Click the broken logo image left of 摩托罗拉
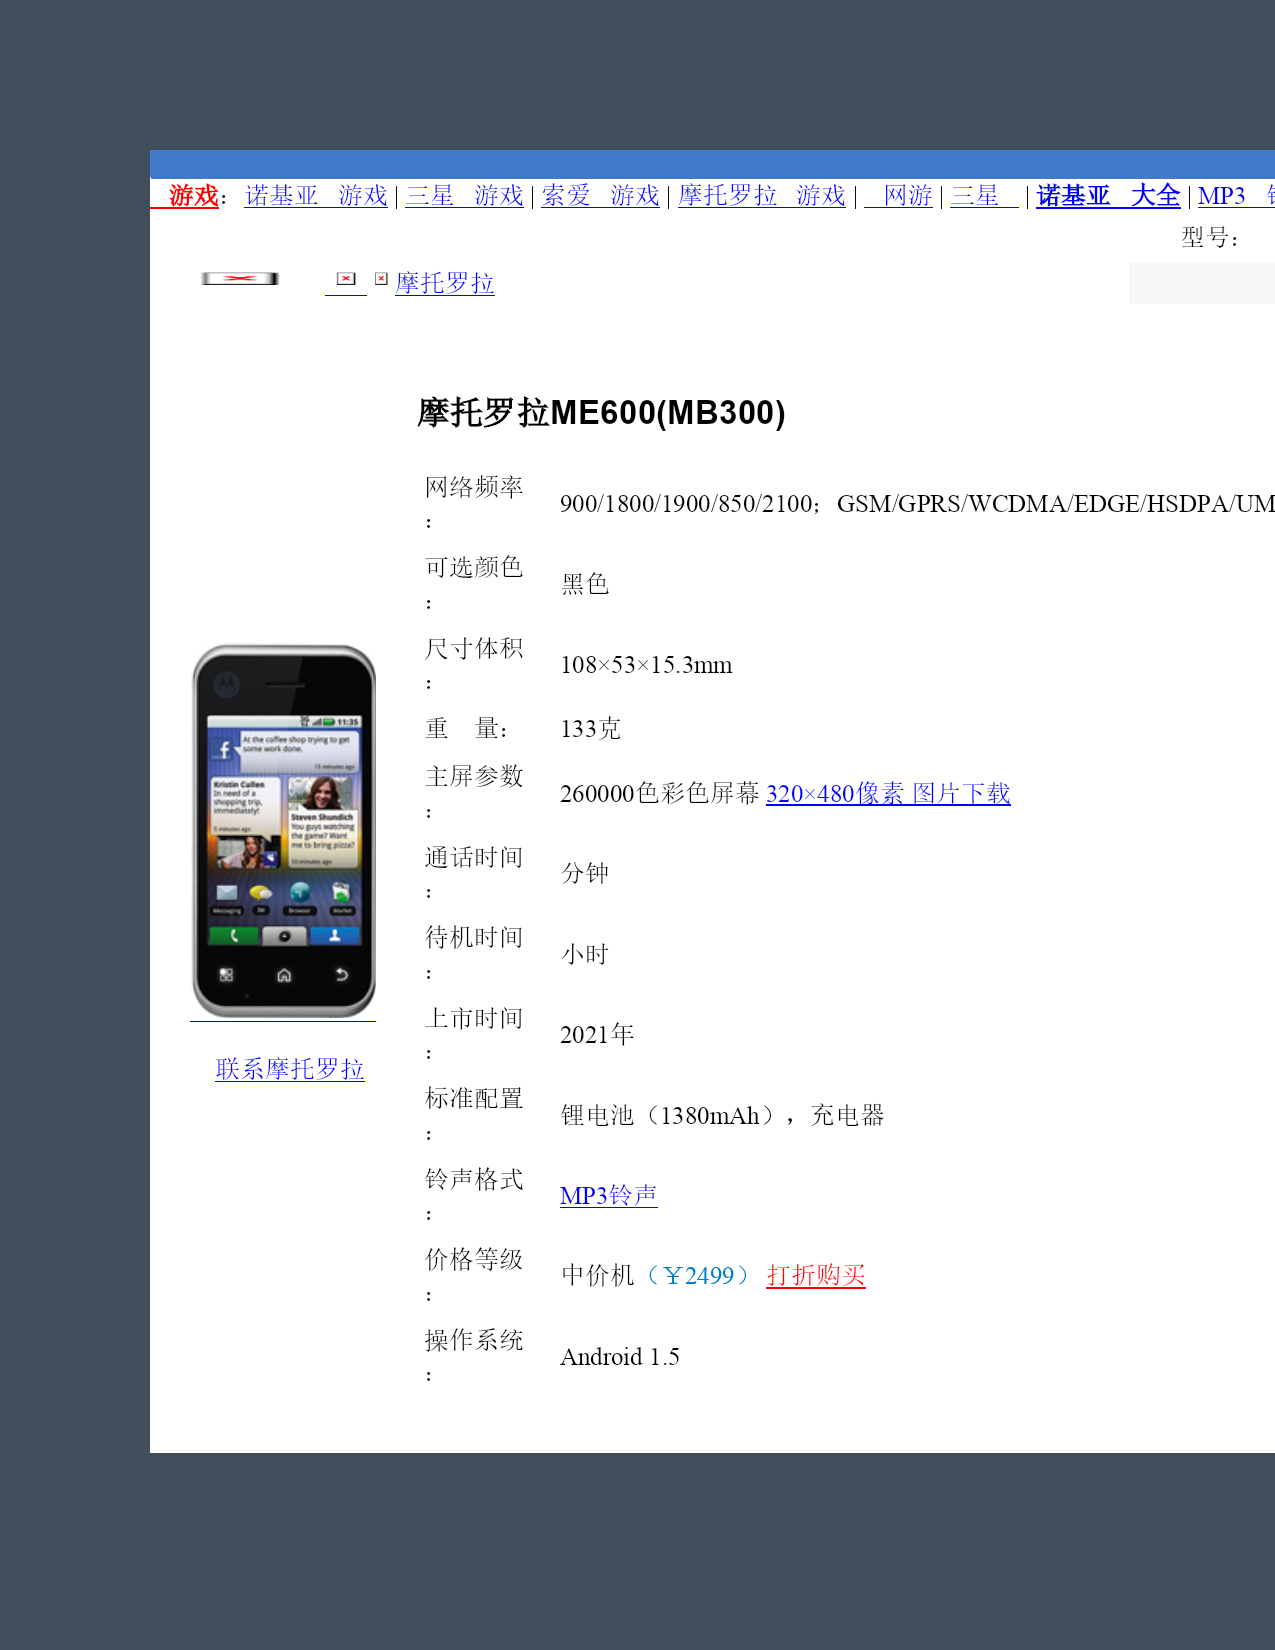Screen dimensions: 1275x1650 pos(240,278)
